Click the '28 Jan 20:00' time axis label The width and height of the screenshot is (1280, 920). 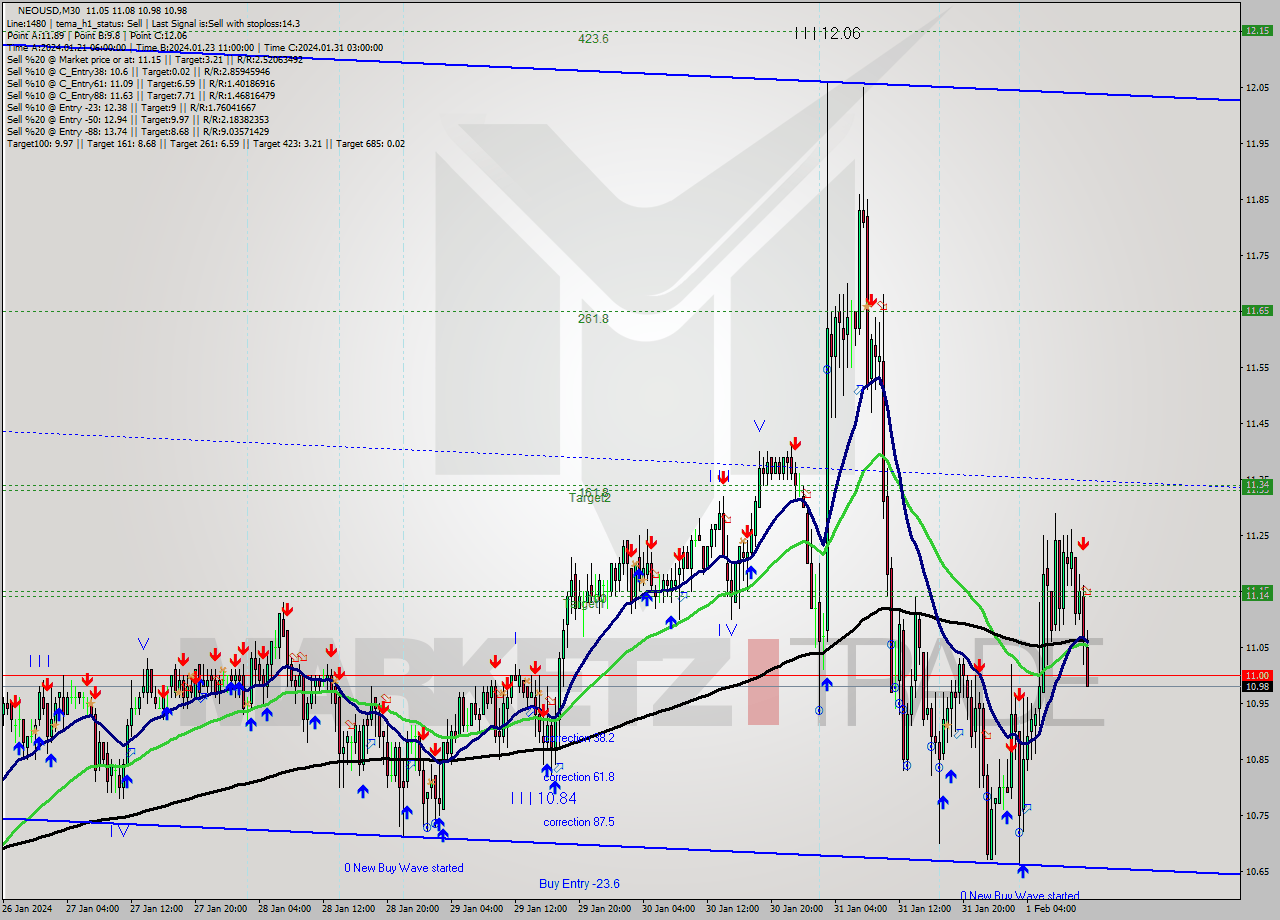tap(413, 909)
